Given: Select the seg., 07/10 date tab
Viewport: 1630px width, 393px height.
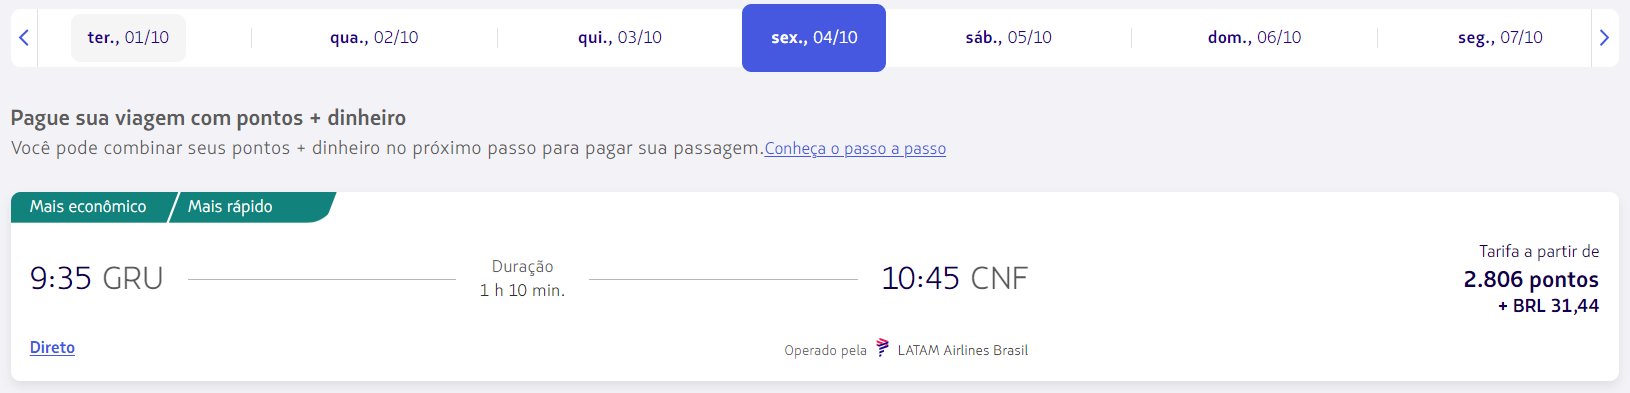Looking at the screenshot, I should pos(1500,38).
